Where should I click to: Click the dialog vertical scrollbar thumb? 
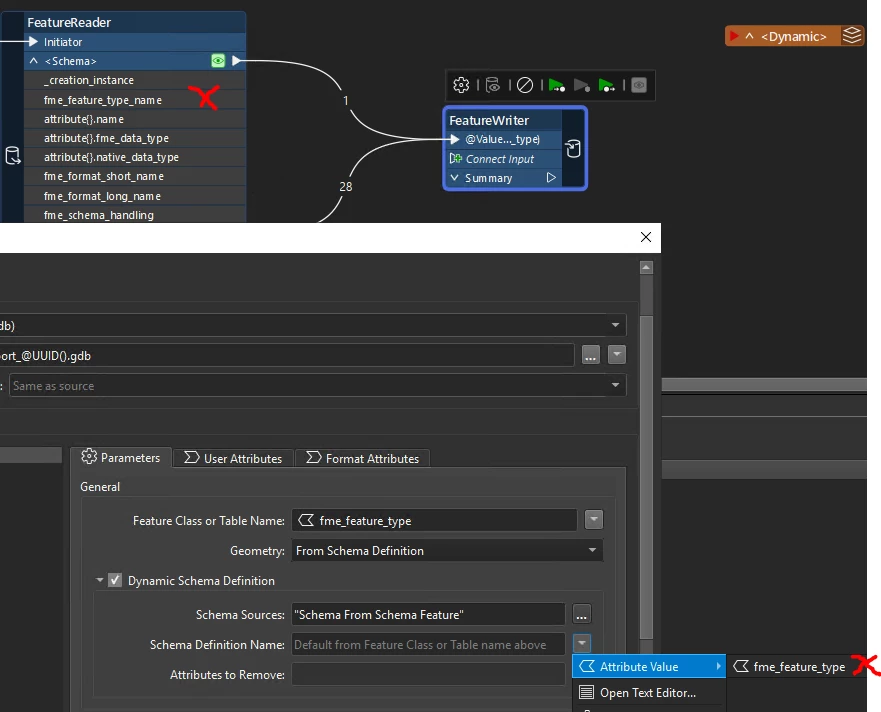click(x=646, y=478)
